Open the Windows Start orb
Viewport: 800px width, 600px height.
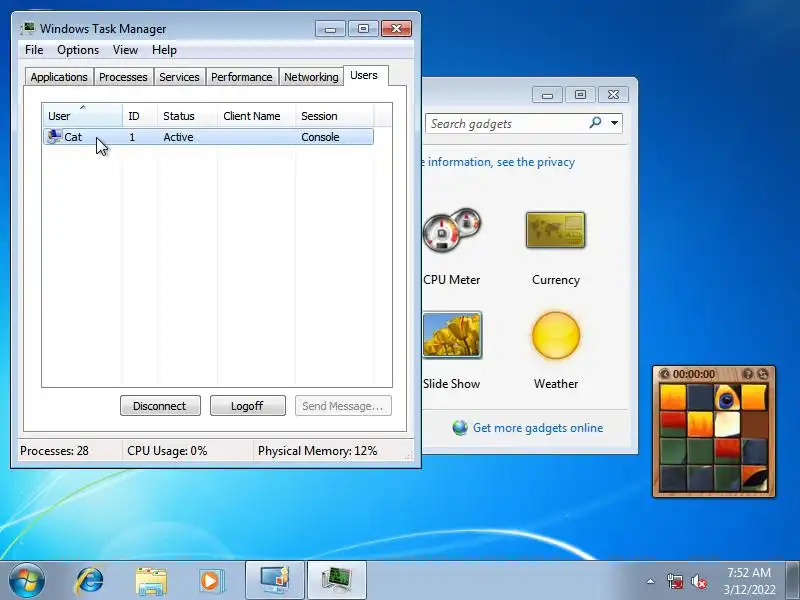[26, 580]
